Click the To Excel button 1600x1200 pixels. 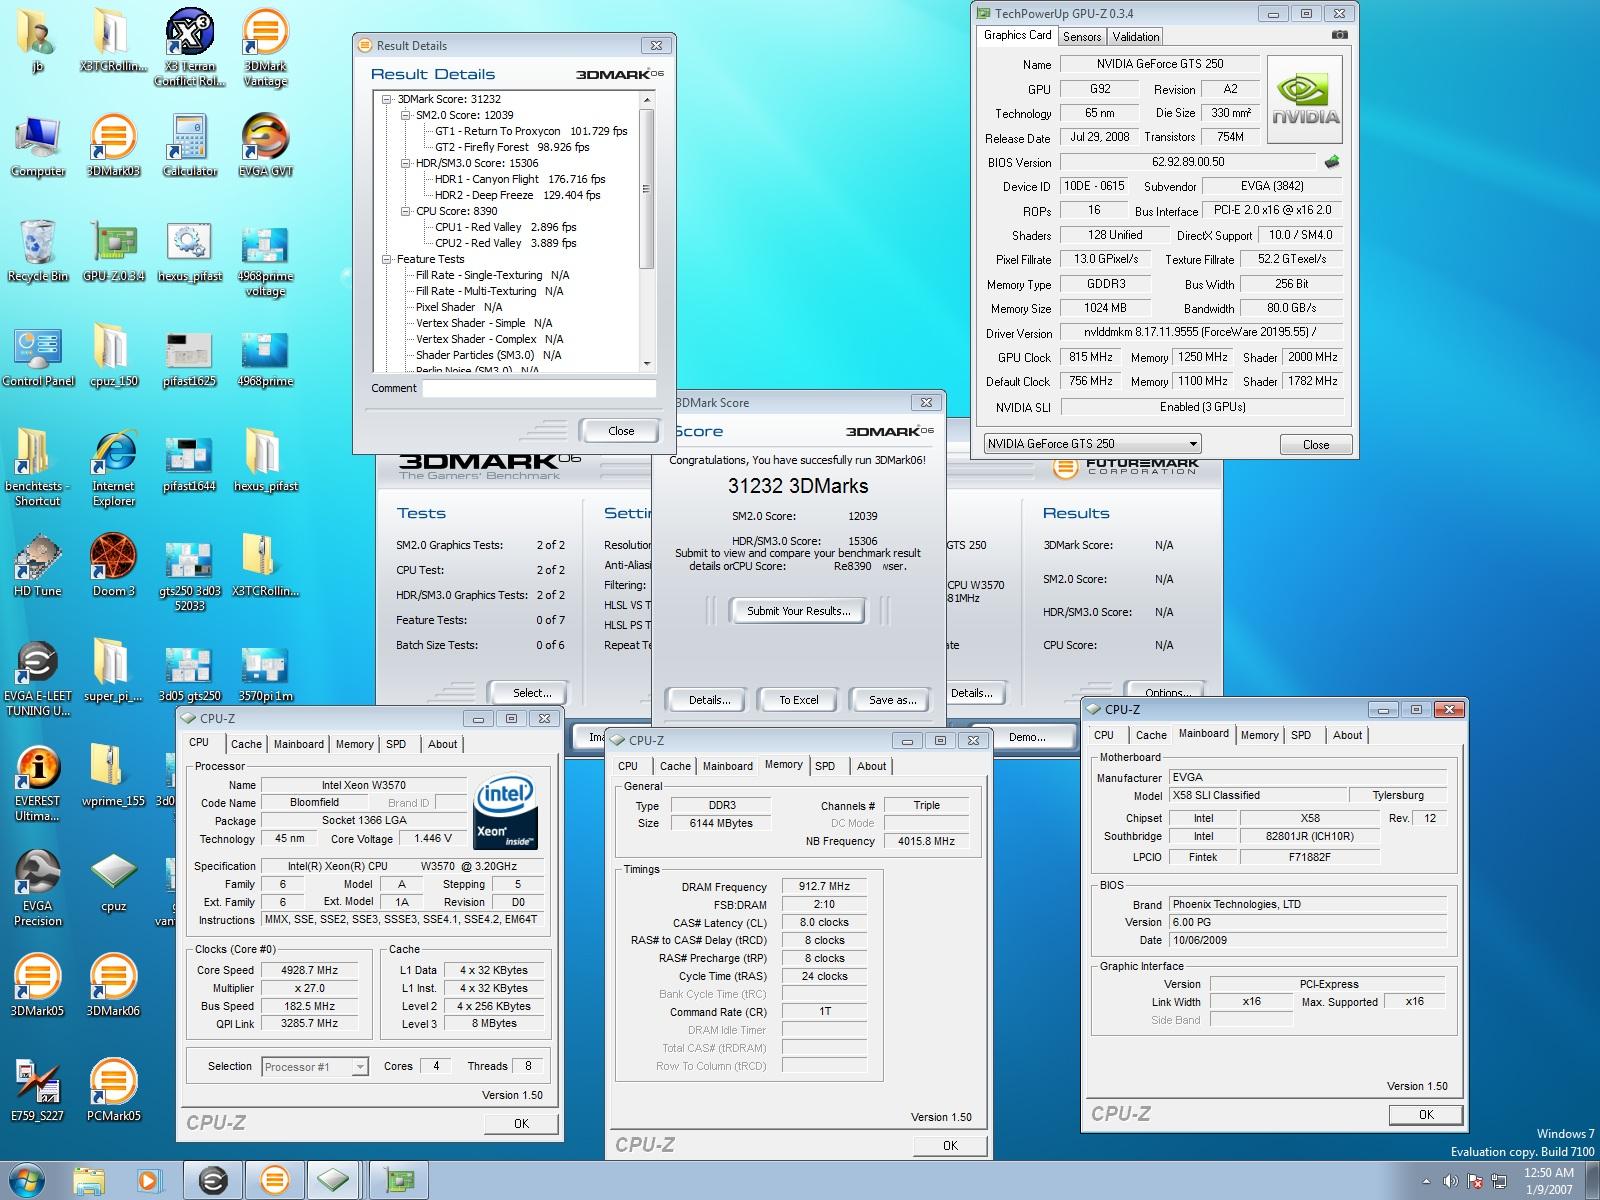coord(799,700)
